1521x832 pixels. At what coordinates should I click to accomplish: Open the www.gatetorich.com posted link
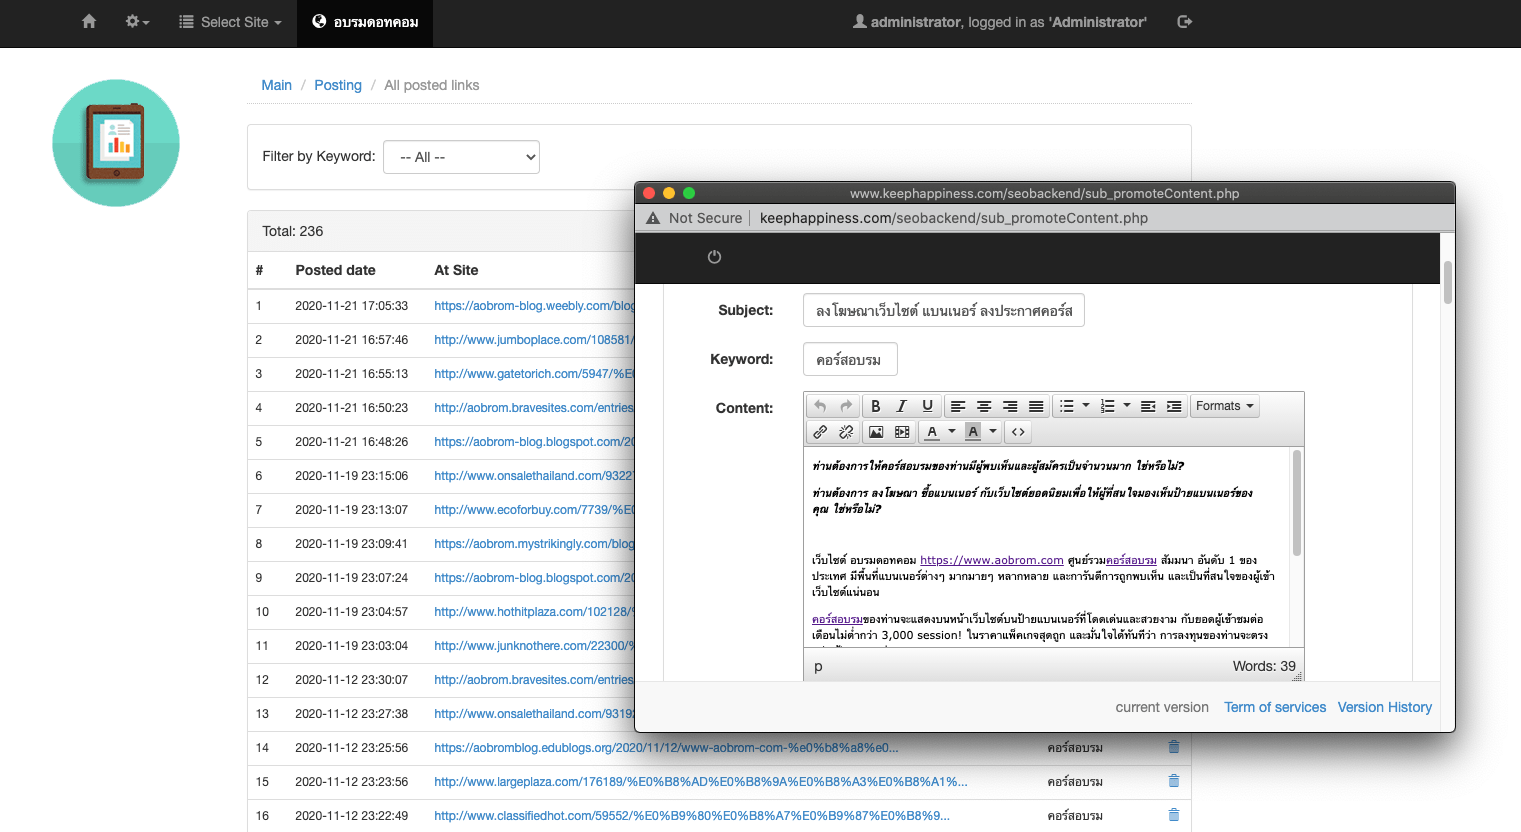(x=534, y=374)
